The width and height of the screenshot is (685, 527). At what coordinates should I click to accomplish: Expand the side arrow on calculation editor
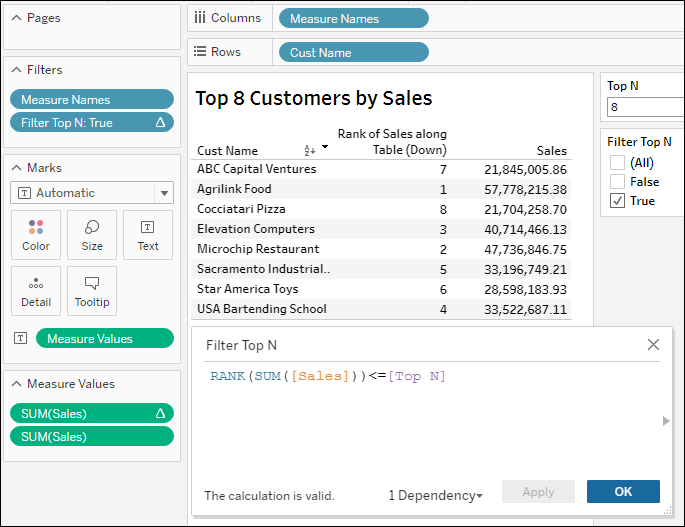click(x=667, y=421)
